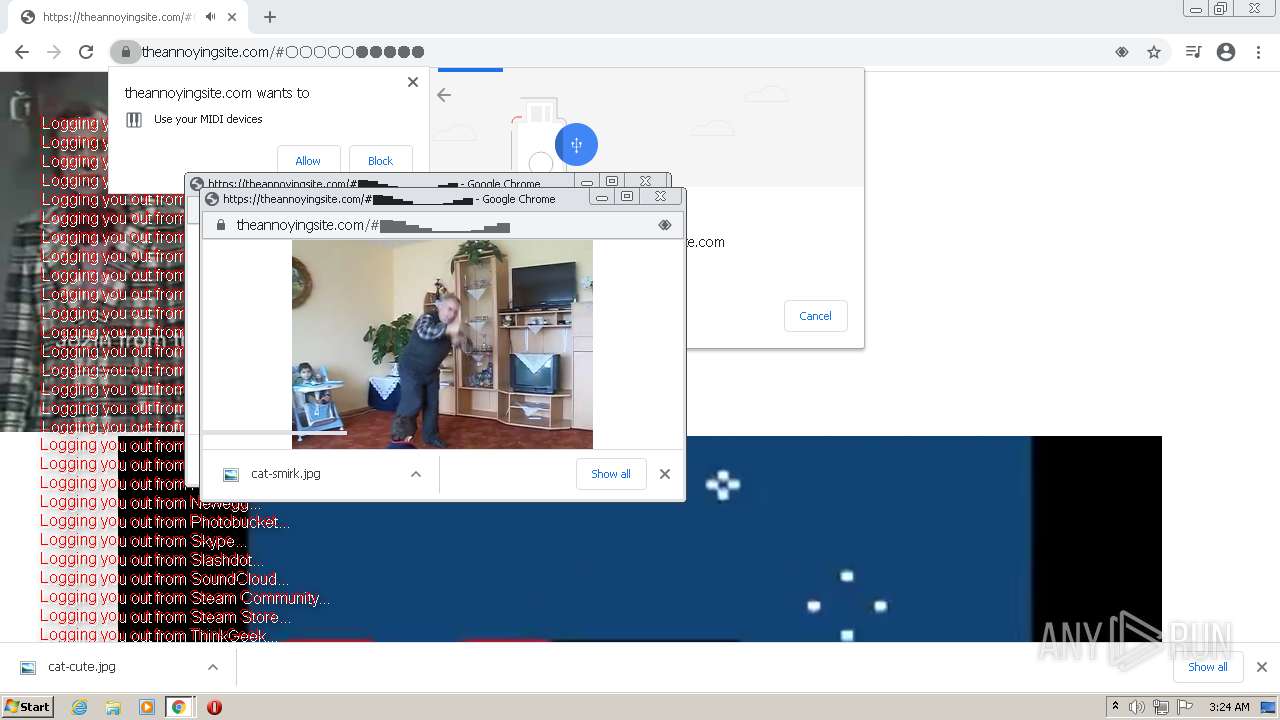The height and width of the screenshot is (720, 1280).
Task: Click back arrow in USB device dialog
Action: pyautogui.click(x=444, y=95)
